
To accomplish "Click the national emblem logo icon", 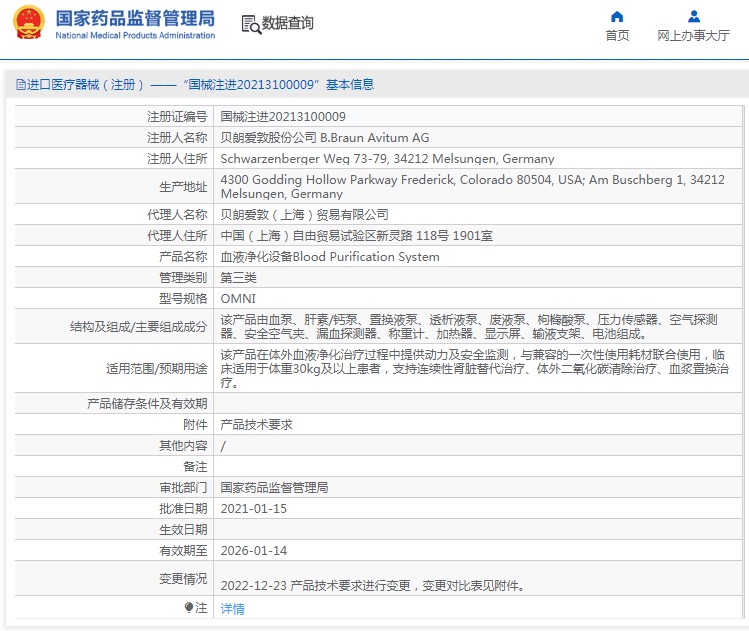I will point(29,22).
